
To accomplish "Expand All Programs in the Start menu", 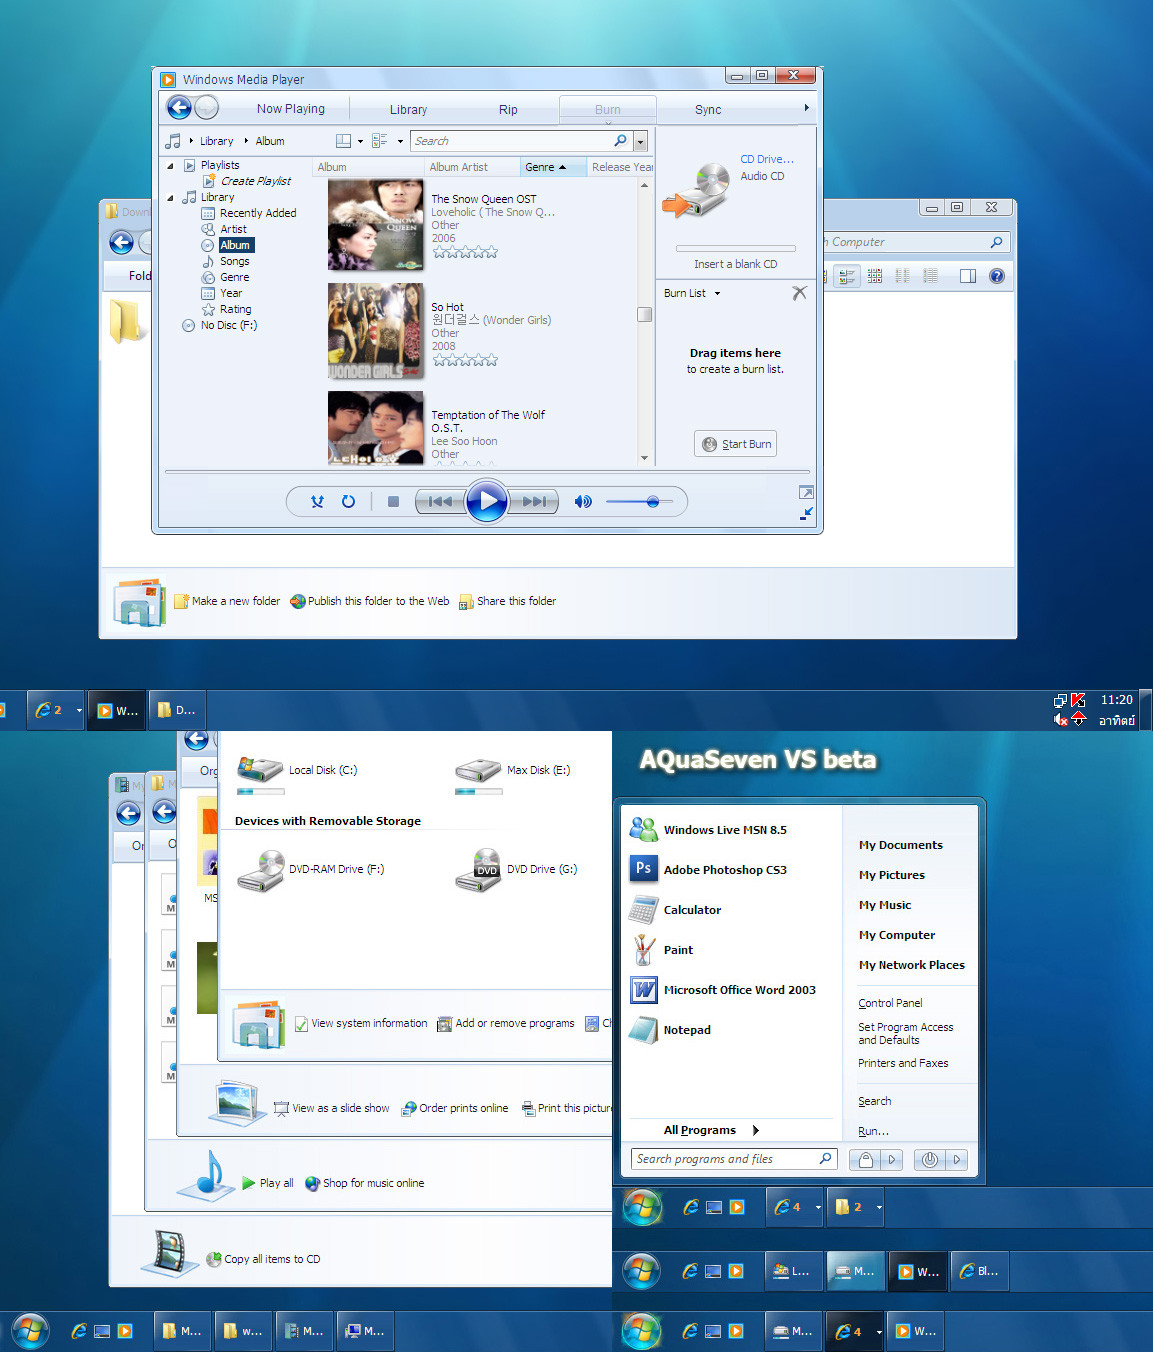I will 711,1130.
